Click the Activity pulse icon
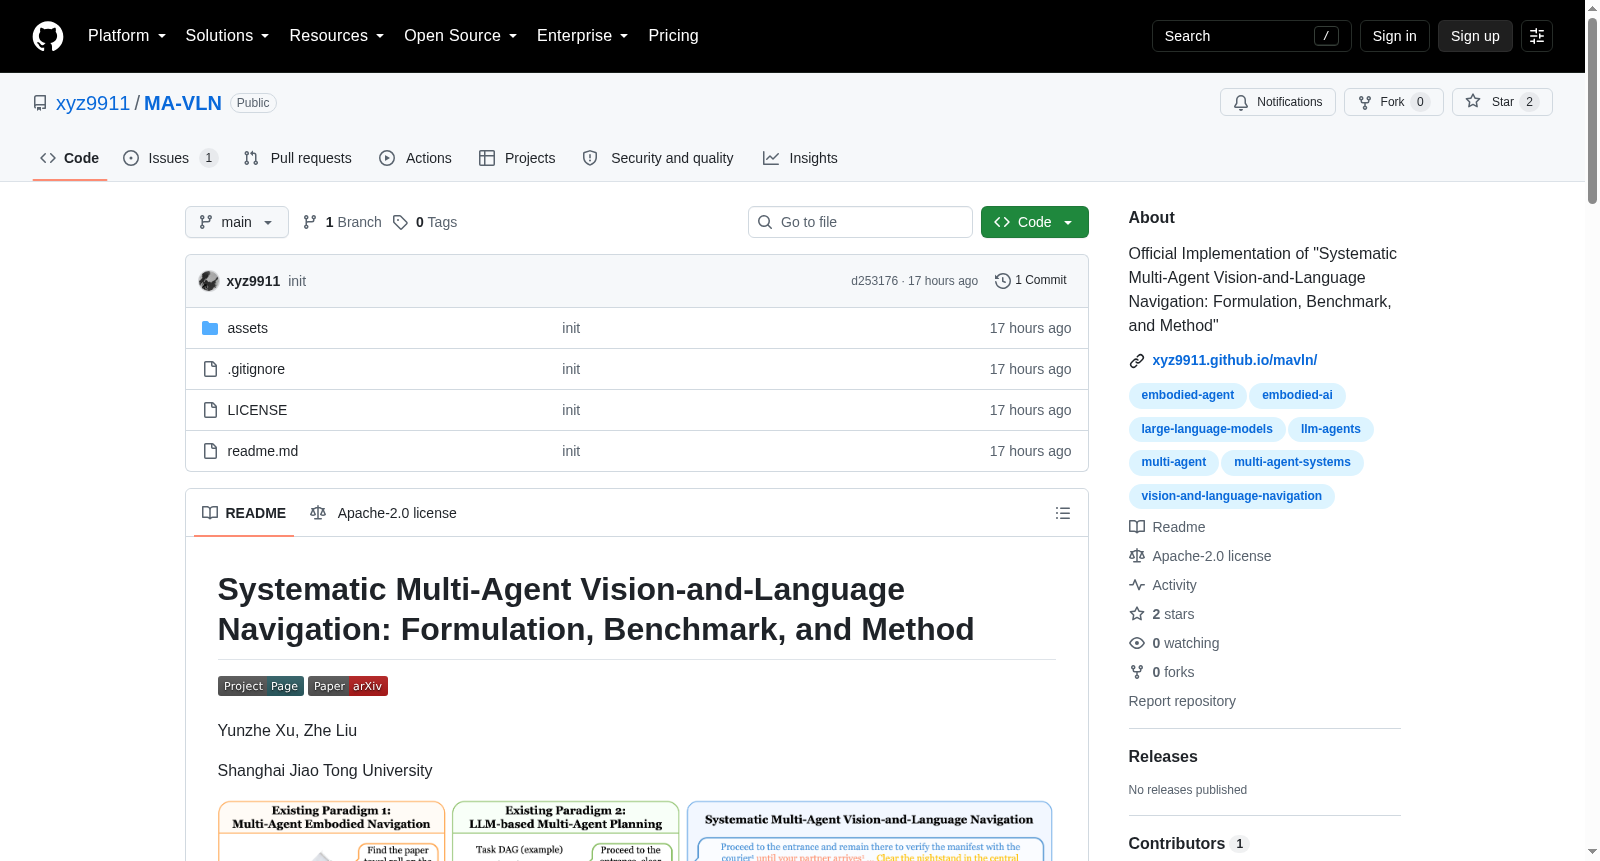1600x861 pixels. [1137, 585]
